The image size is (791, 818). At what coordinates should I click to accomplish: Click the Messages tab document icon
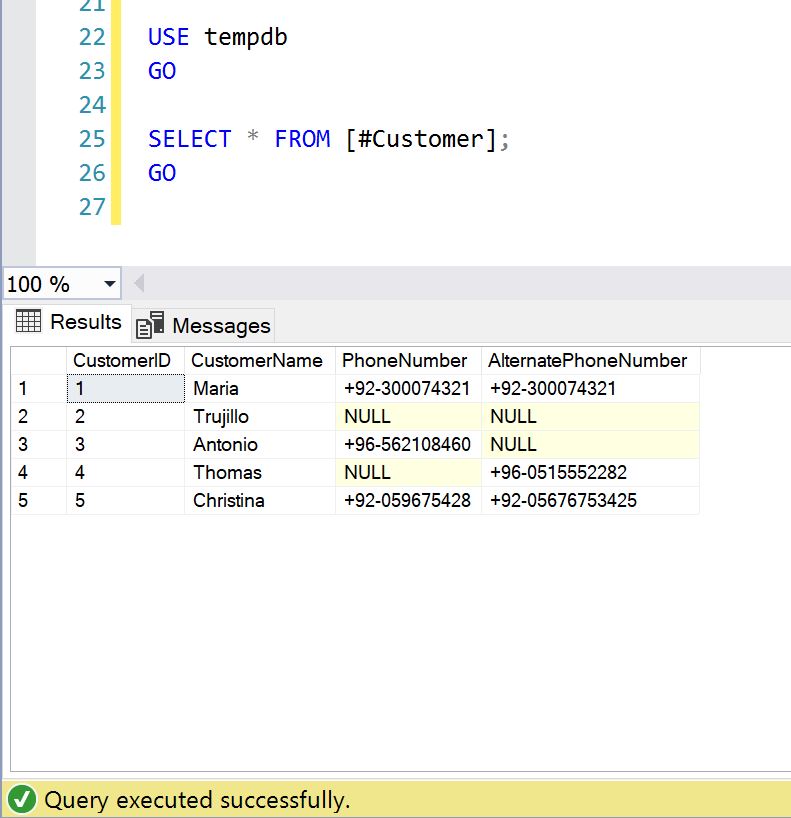coord(150,326)
